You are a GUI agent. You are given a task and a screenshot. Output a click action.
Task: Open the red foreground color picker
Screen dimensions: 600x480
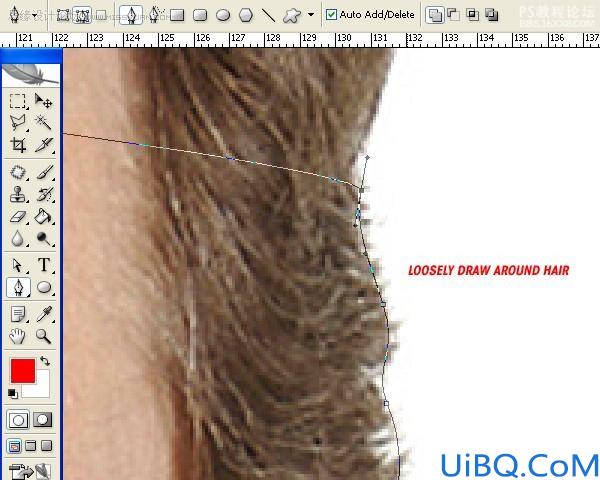23,371
